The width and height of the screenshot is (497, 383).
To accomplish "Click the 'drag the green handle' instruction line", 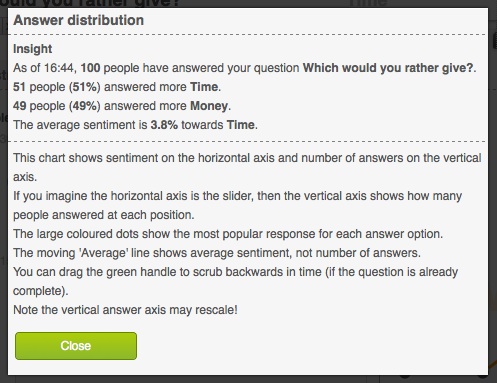I will pyautogui.click(x=236, y=281).
